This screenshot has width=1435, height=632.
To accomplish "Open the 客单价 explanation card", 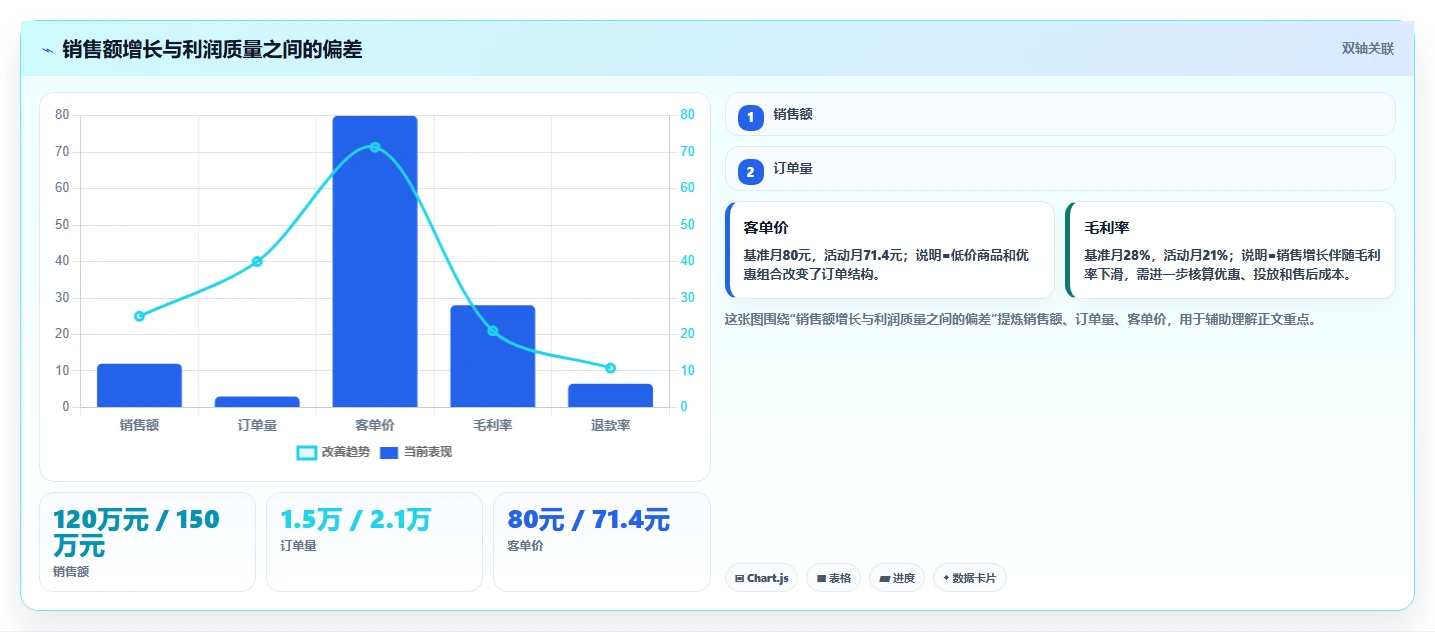I will pos(890,250).
